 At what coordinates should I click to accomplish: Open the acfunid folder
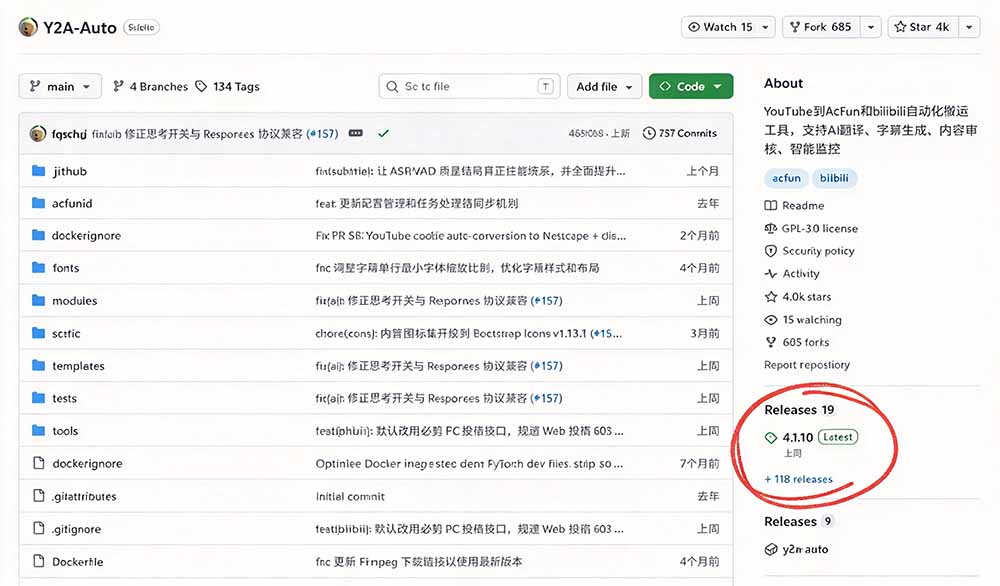(72, 203)
